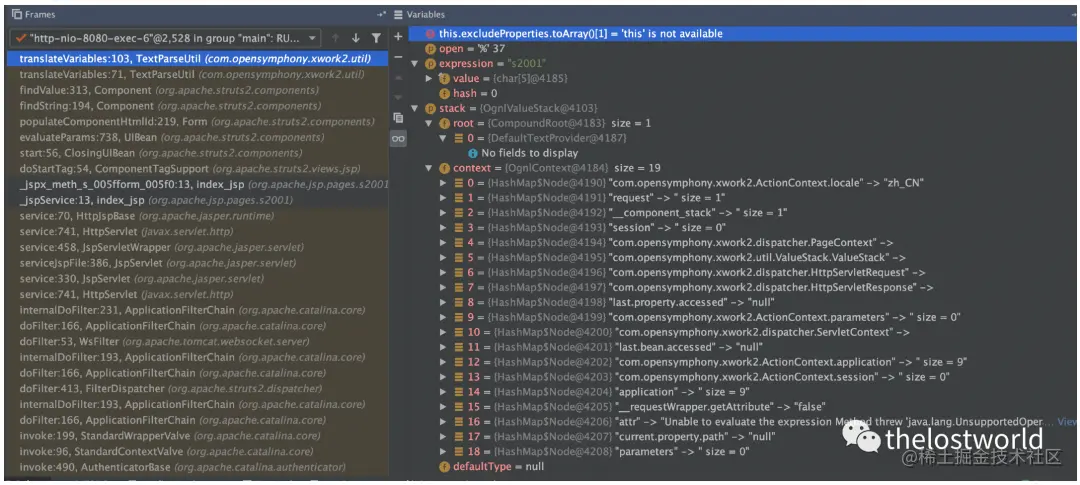Click the 'p' parameter icon beside open
This screenshot has height=485, width=1080.
point(430,49)
